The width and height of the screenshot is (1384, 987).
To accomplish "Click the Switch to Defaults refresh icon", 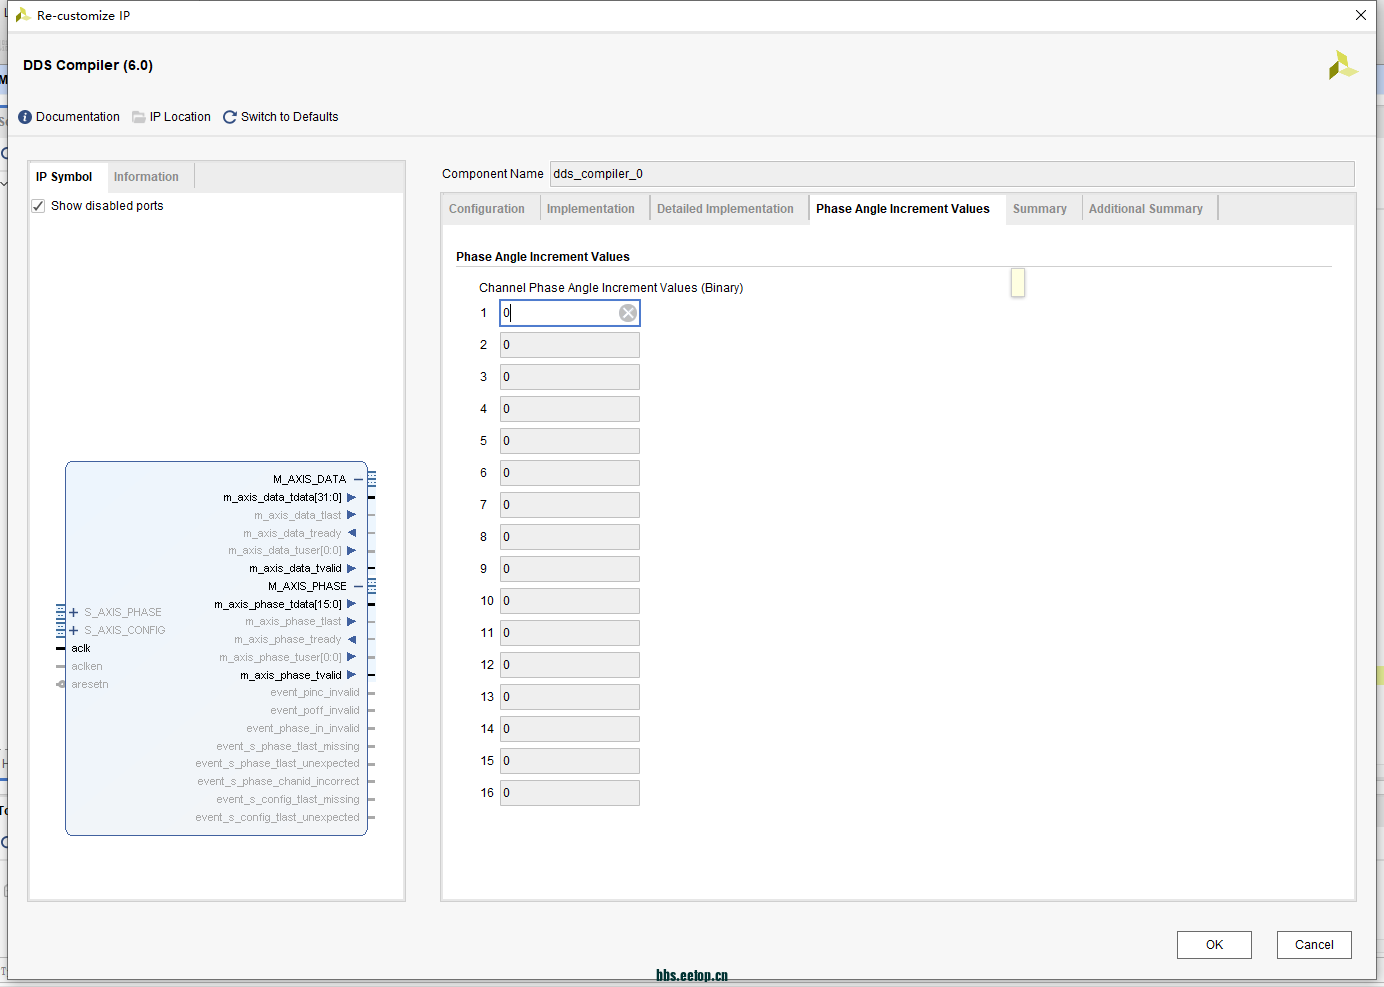I will (x=230, y=117).
